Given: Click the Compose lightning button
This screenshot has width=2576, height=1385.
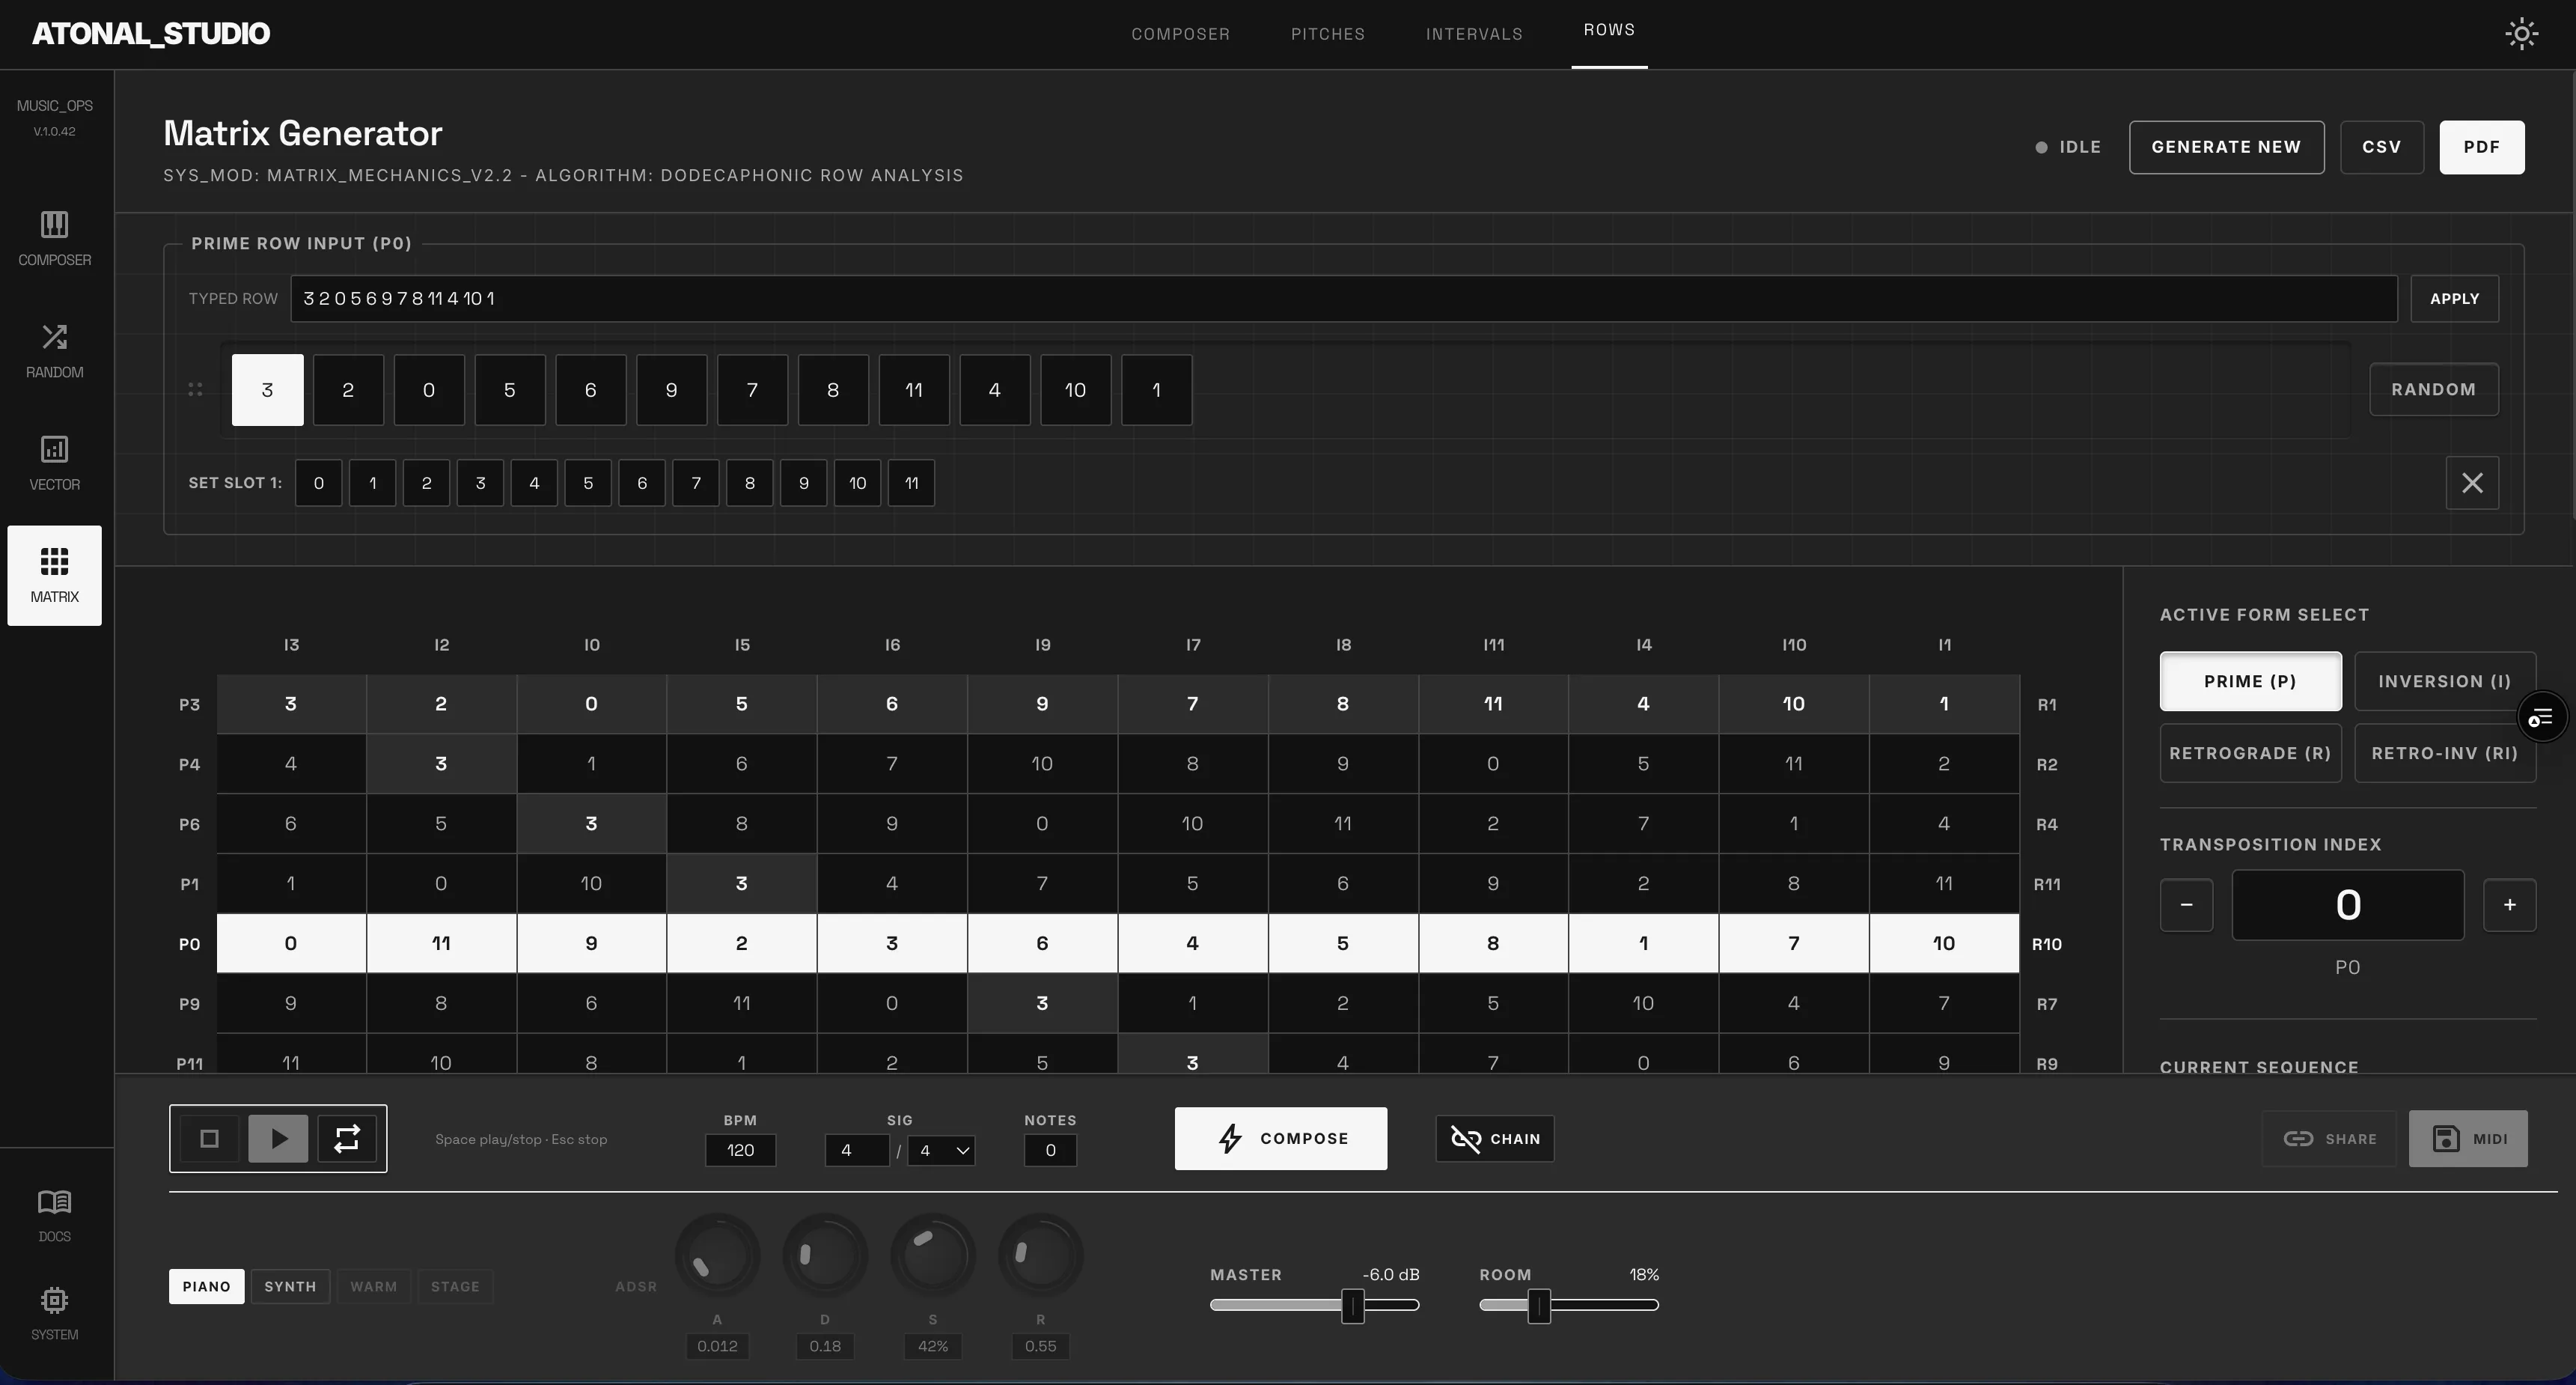Looking at the screenshot, I should coord(1281,1138).
